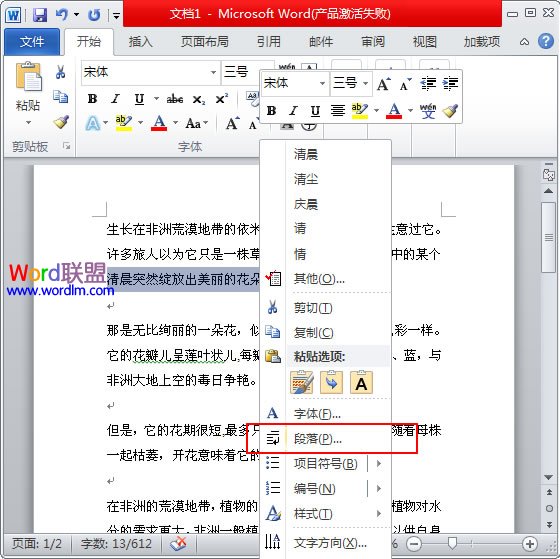Open the Undo history dropdown arrow
The height and width of the screenshot is (559, 560).
click(x=76, y=15)
